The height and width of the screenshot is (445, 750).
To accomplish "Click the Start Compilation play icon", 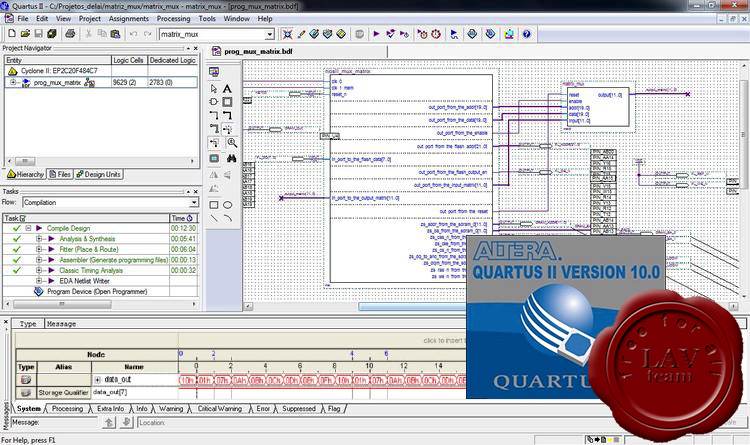I will [377, 33].
